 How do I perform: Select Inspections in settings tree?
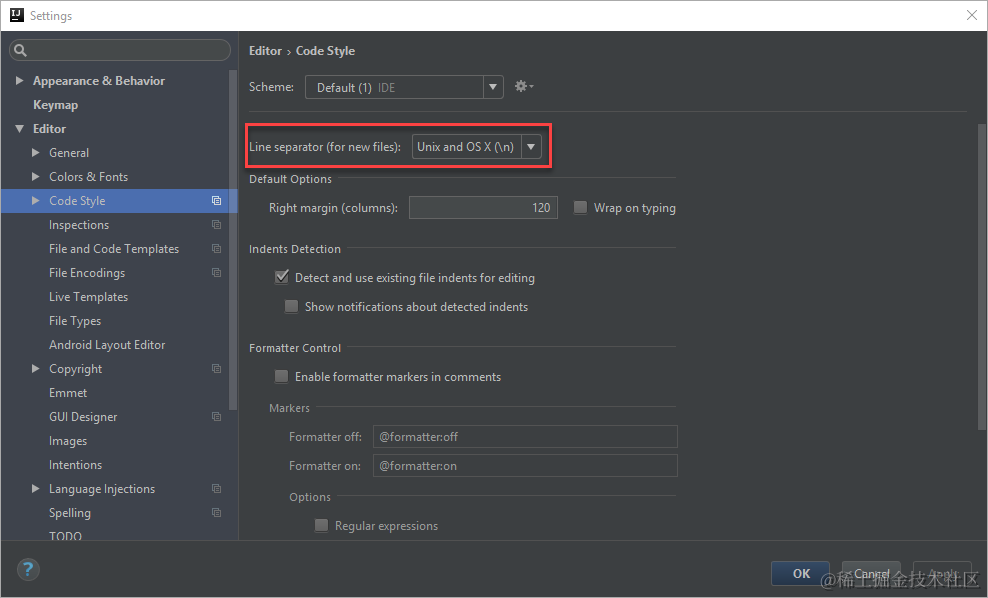(x=79, y=225)
